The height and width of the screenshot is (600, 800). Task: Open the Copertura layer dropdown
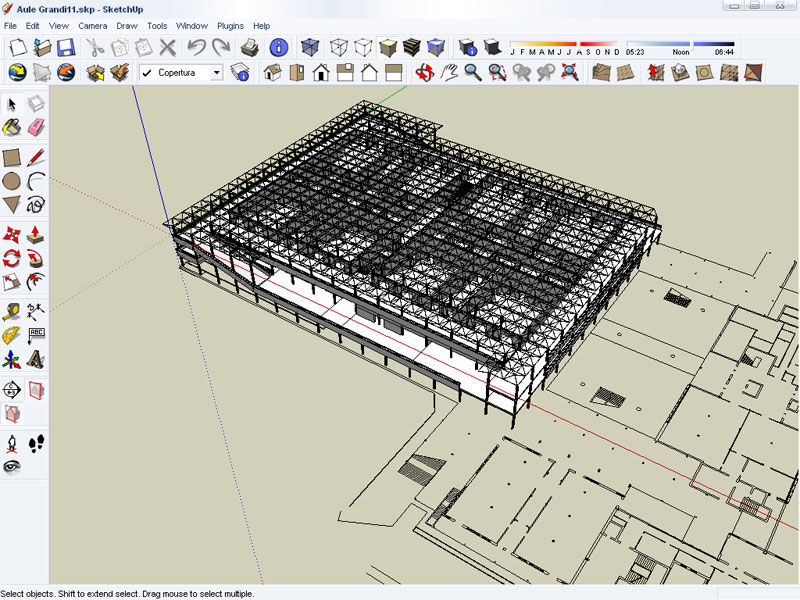click(217, 73)
